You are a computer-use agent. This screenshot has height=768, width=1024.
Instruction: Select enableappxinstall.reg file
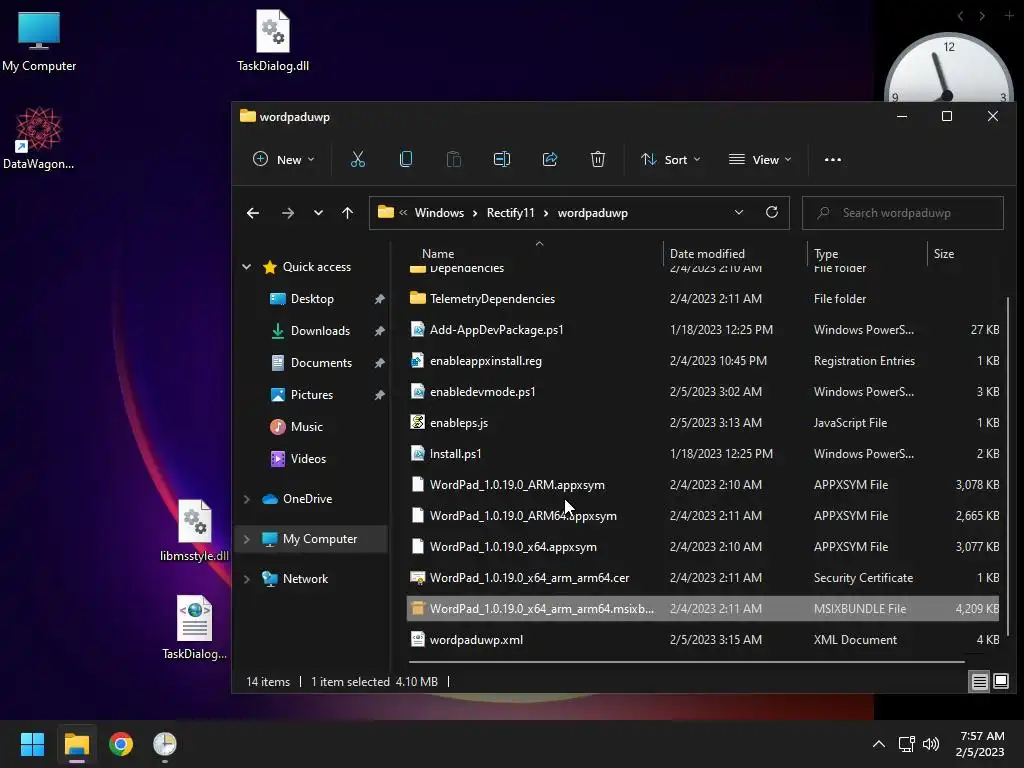(703, 360)
